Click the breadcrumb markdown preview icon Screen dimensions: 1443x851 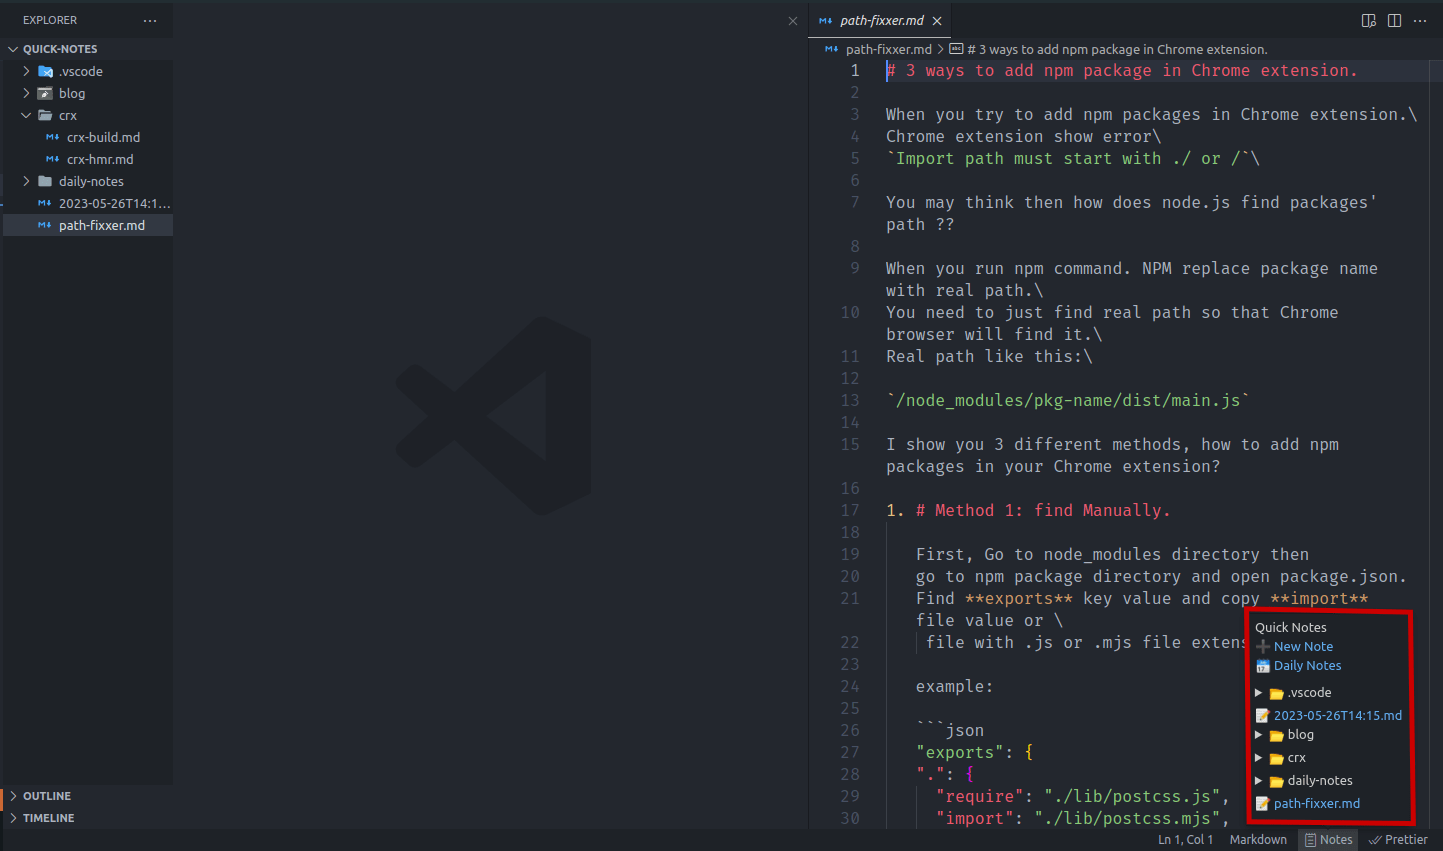(955, 48)
